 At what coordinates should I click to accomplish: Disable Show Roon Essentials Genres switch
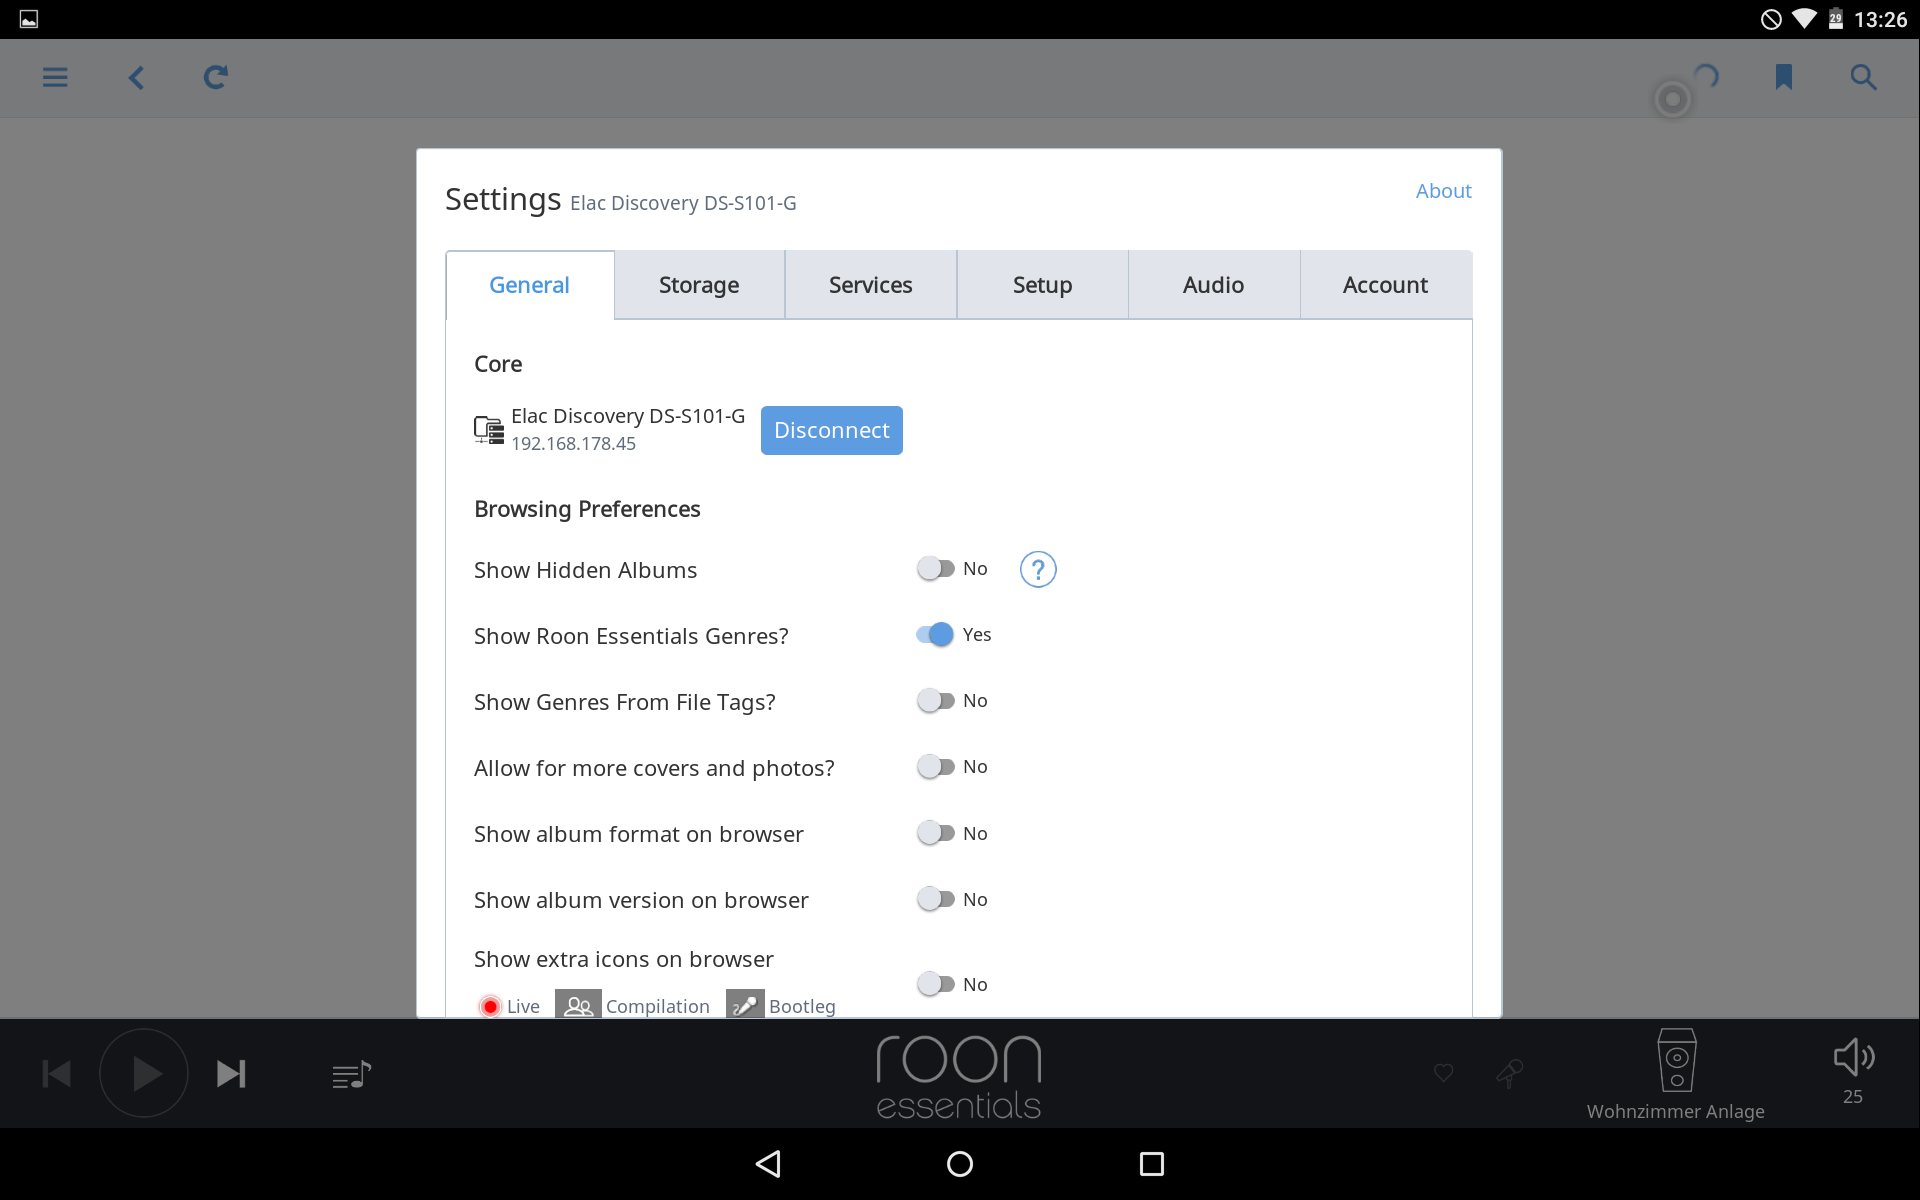[936, 635]
